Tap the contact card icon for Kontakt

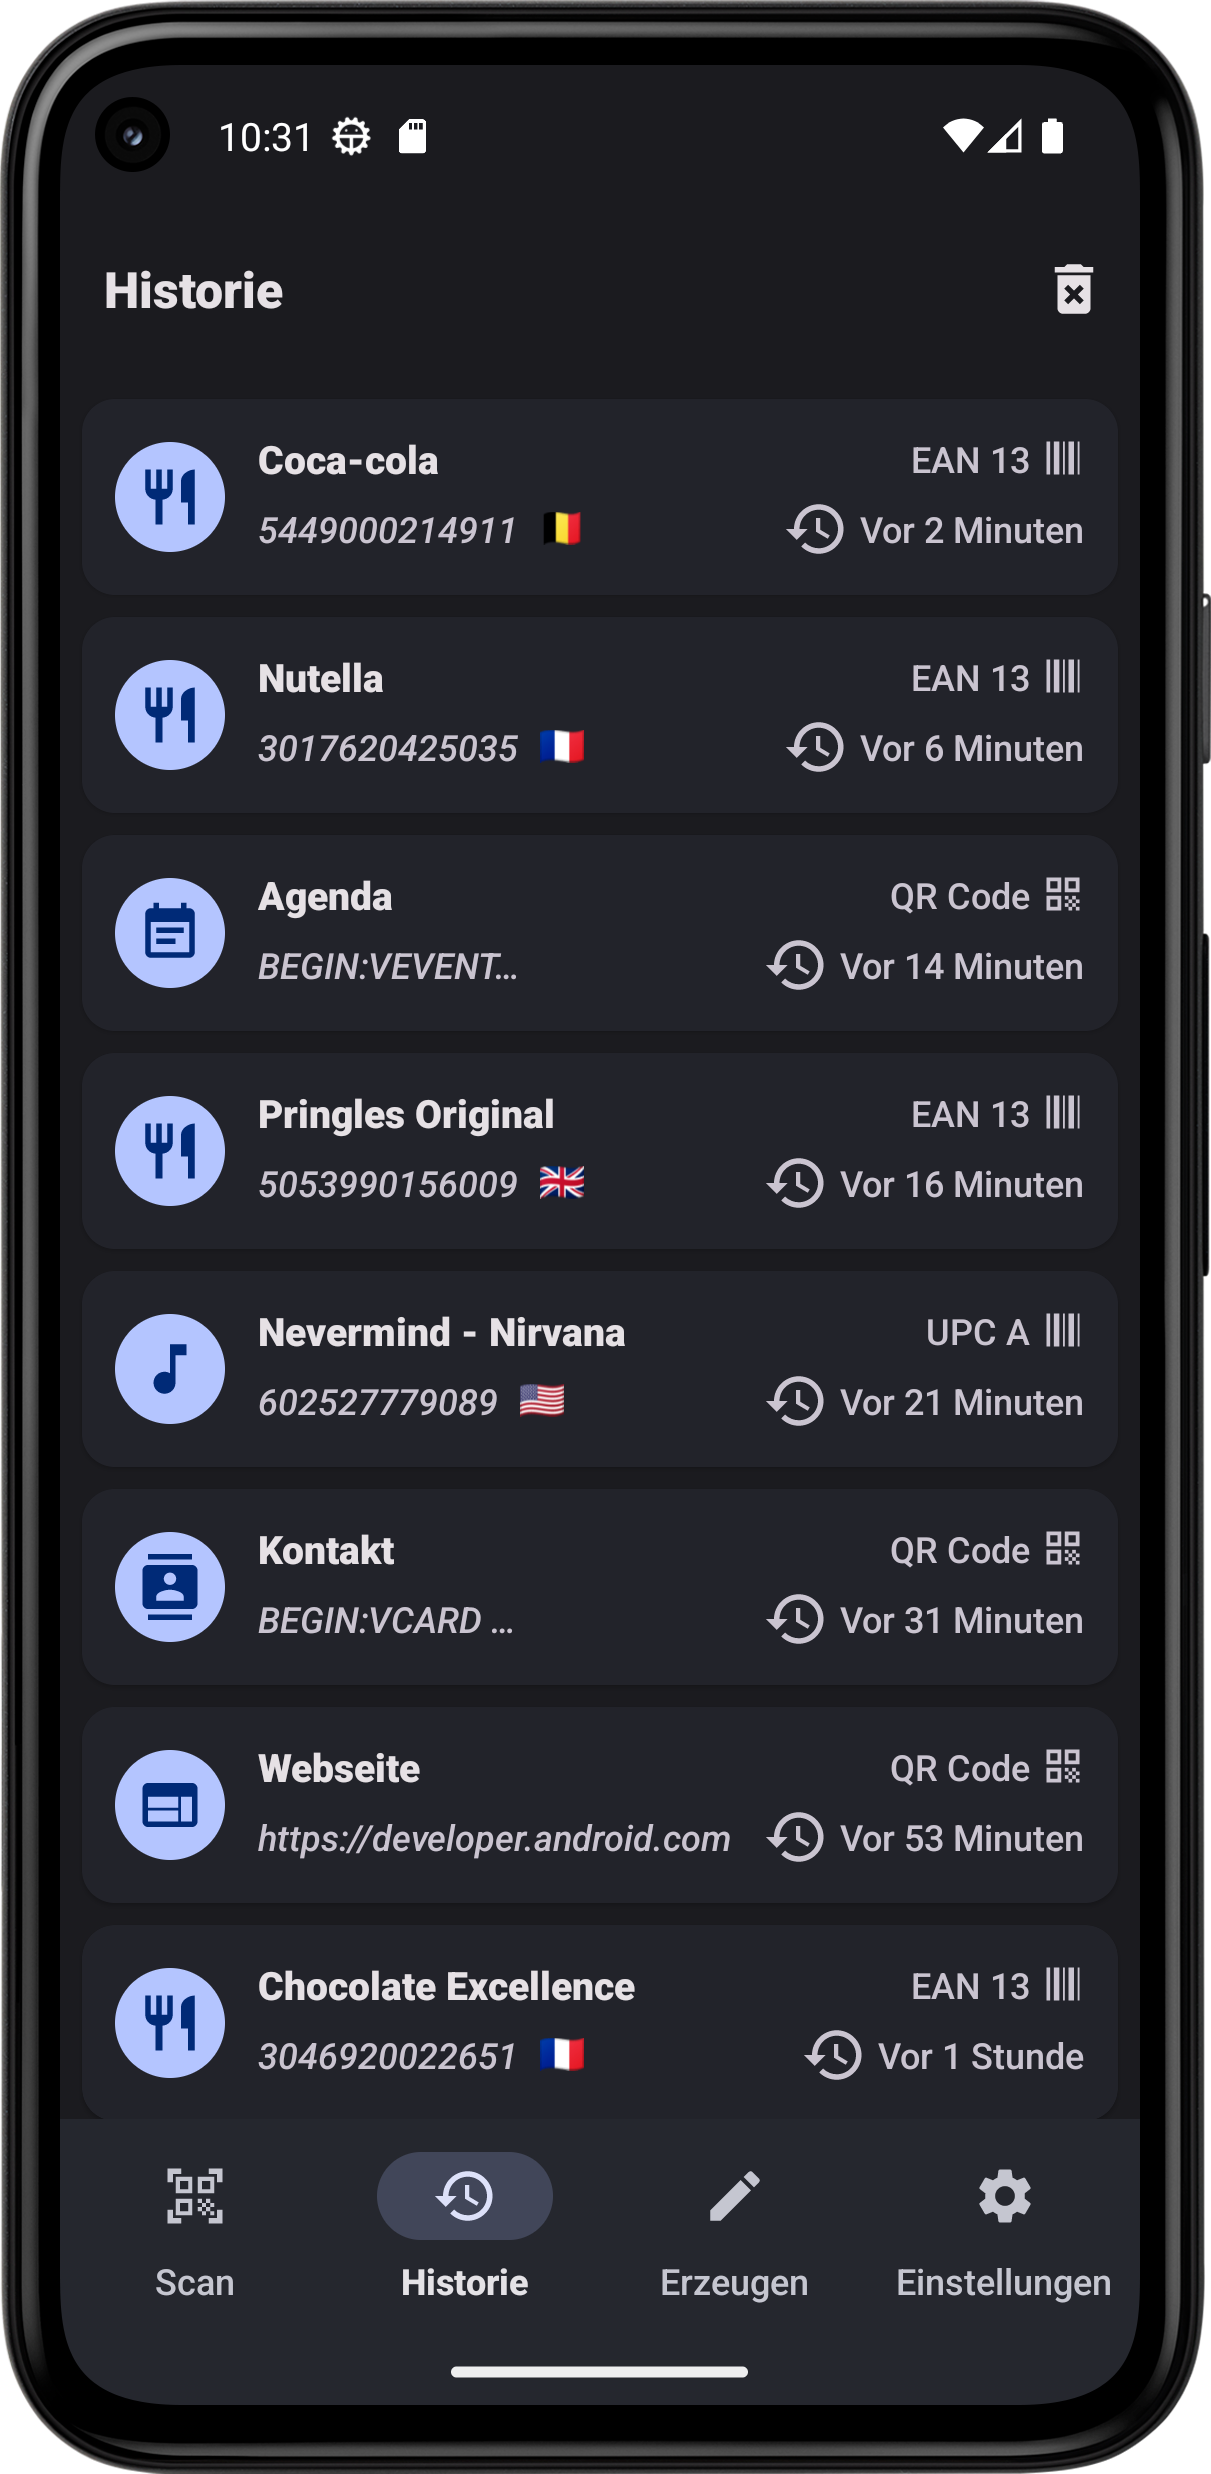tap(170, 1587)
